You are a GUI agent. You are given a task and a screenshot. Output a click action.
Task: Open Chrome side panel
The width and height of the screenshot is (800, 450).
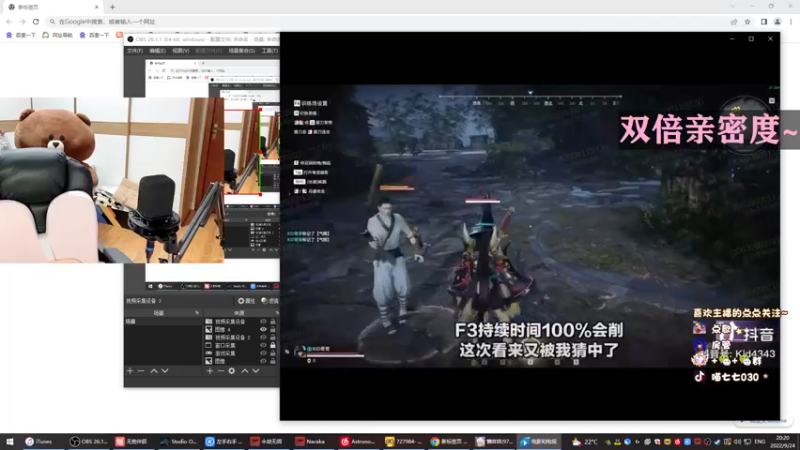(x=764, y=21)
